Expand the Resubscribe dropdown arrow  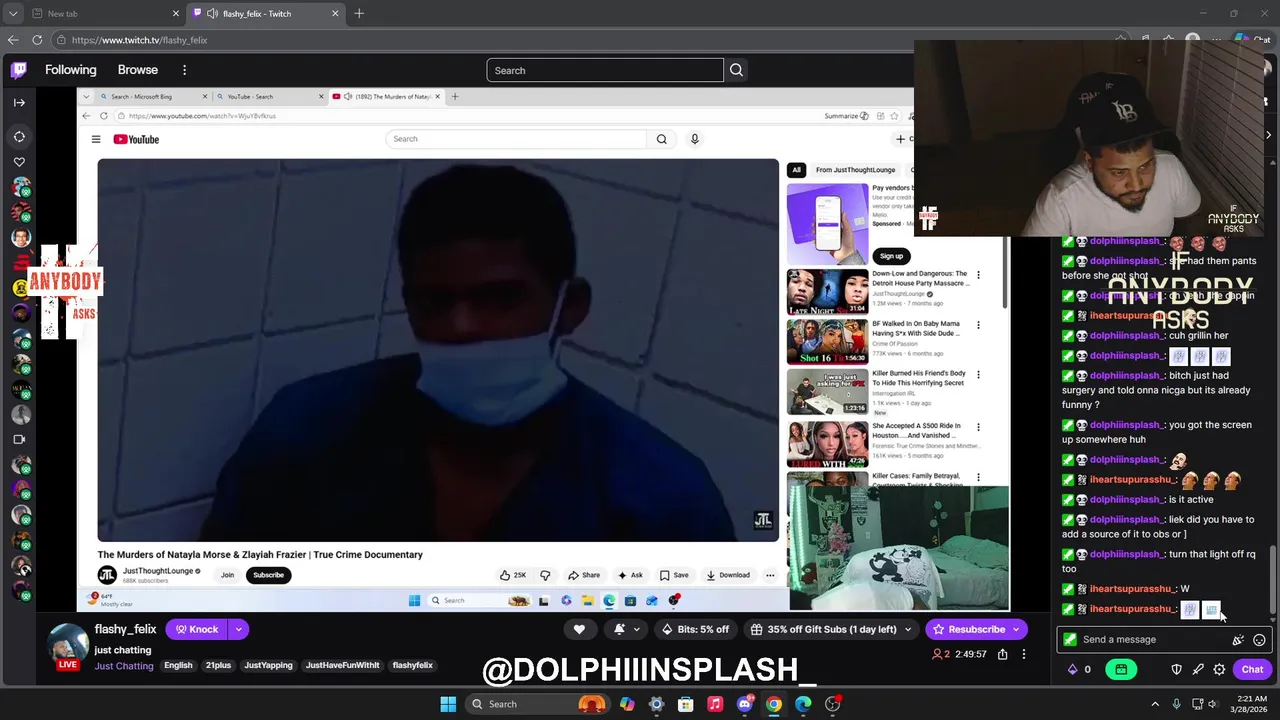(1017, 629)
